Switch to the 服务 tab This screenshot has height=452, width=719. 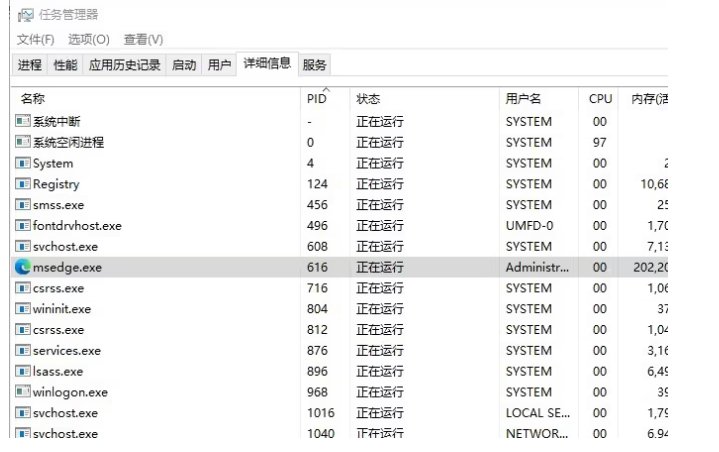pyautogui.click(x=314, y=65)
